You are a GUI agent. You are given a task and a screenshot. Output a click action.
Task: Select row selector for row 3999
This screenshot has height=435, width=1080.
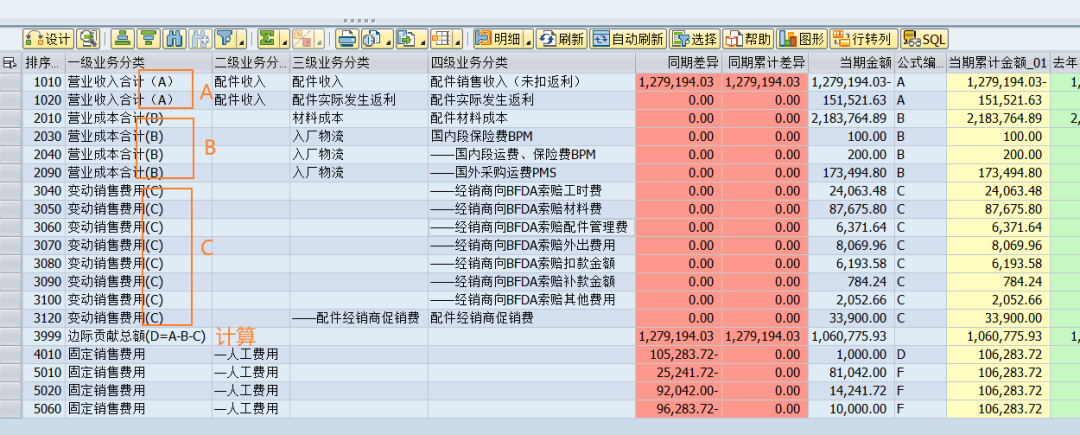10,337
